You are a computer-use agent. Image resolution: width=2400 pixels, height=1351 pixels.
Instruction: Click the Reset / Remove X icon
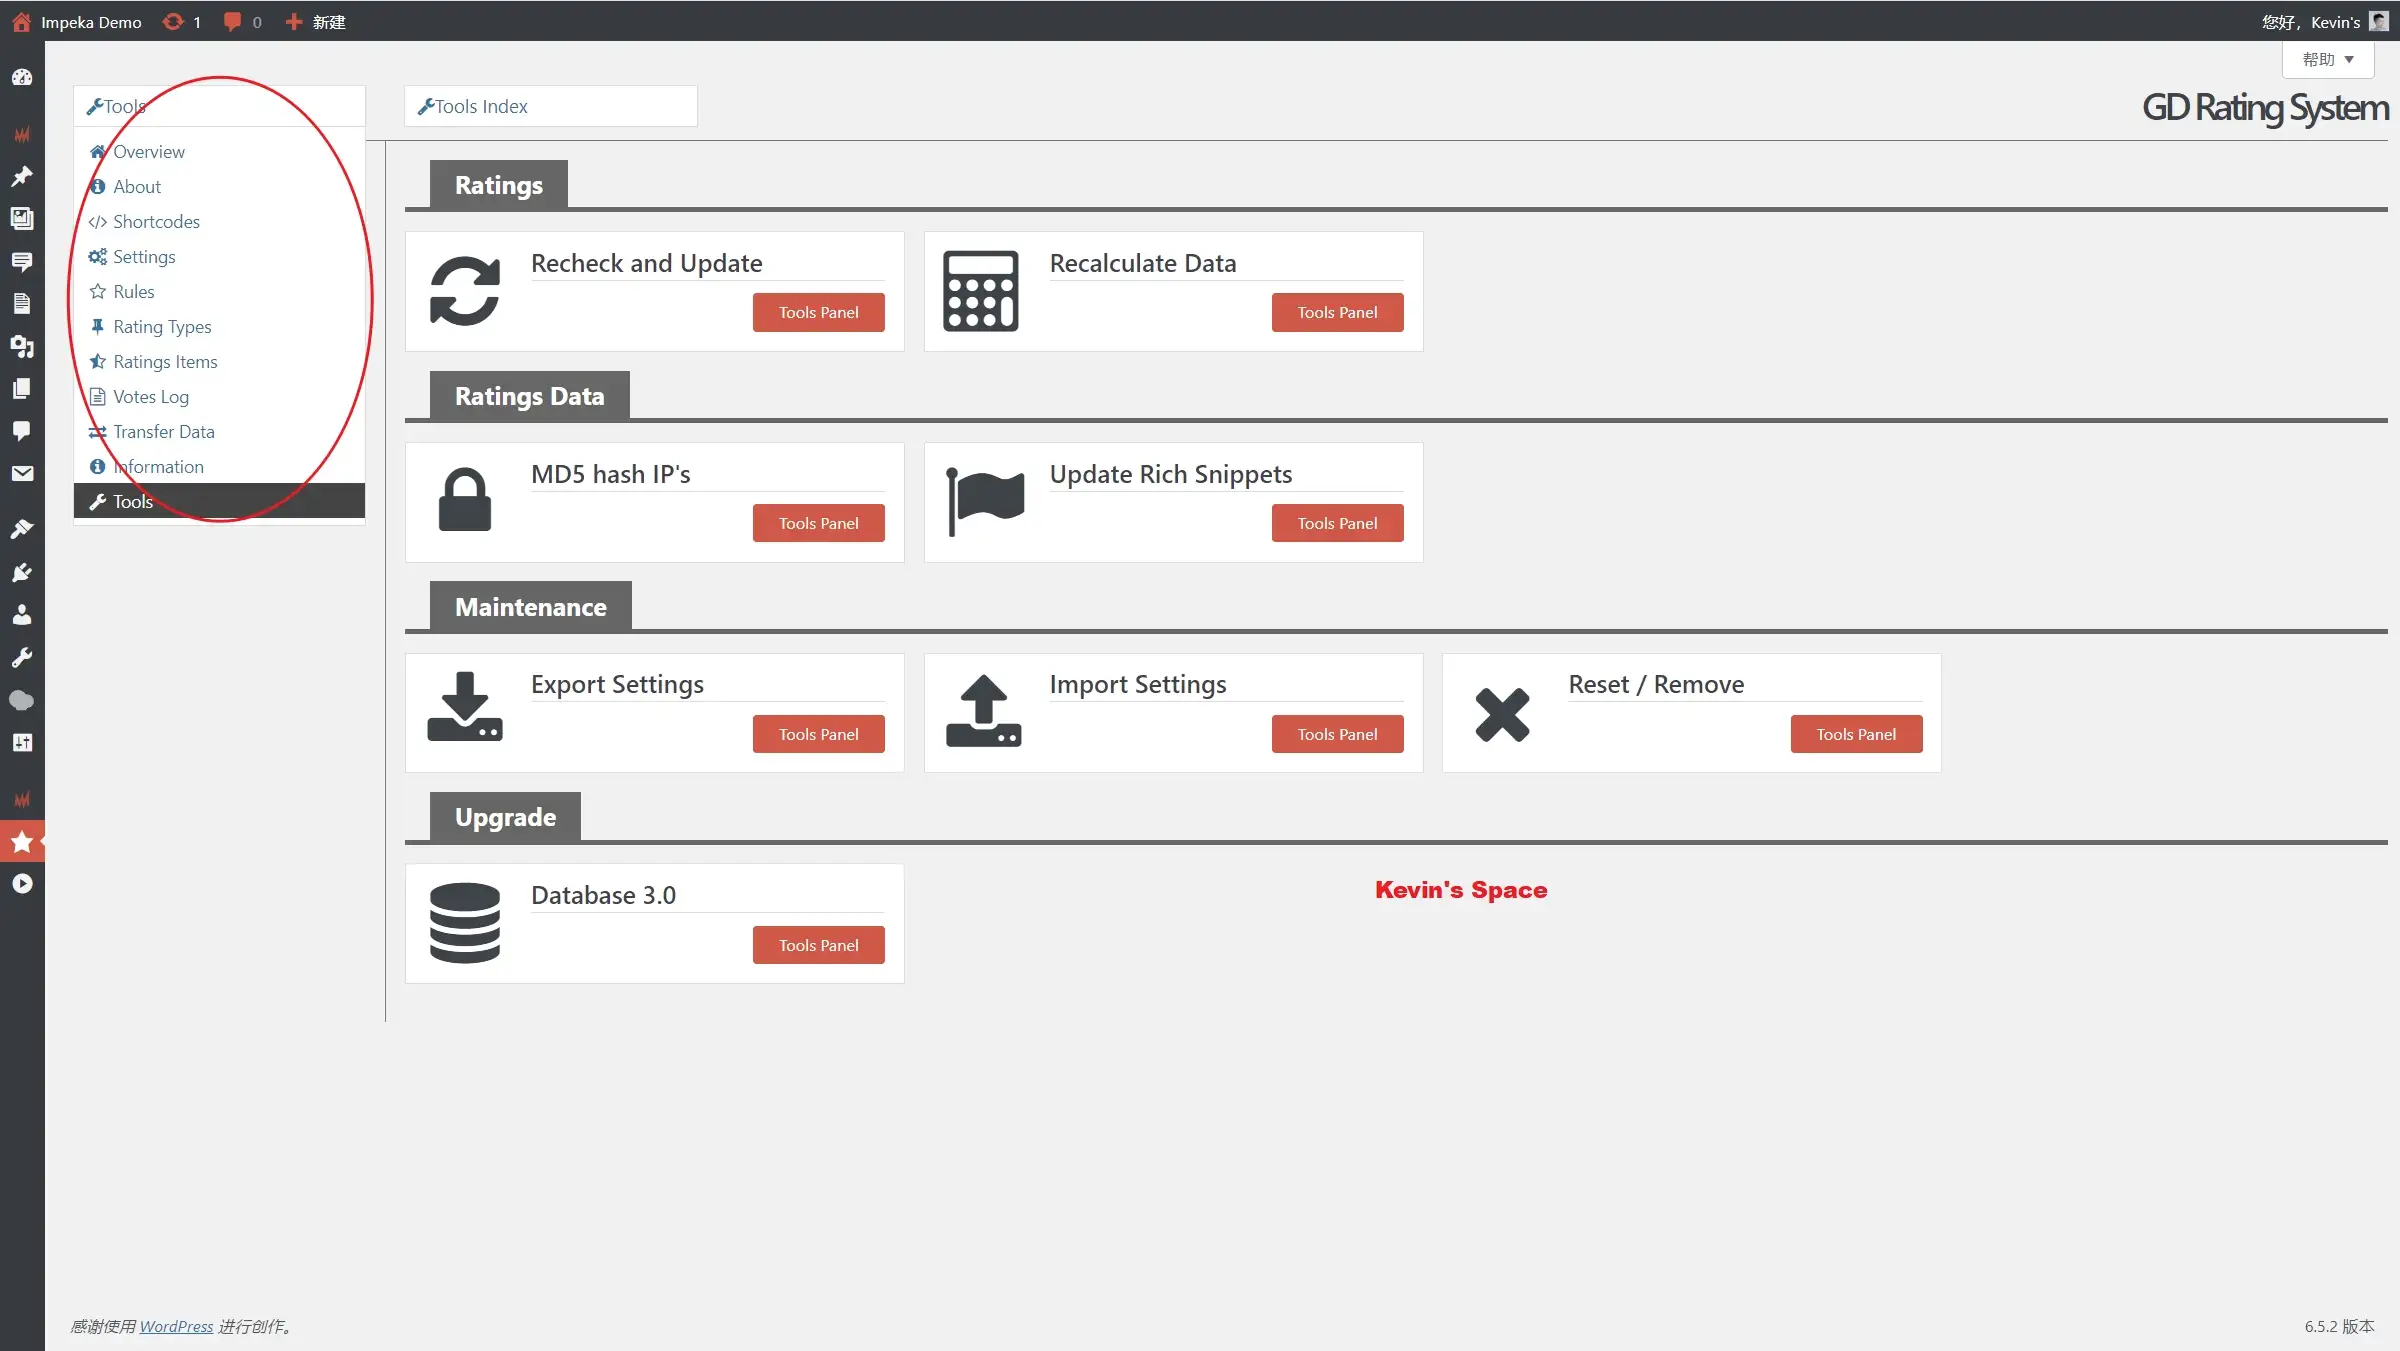[1502, 714]
